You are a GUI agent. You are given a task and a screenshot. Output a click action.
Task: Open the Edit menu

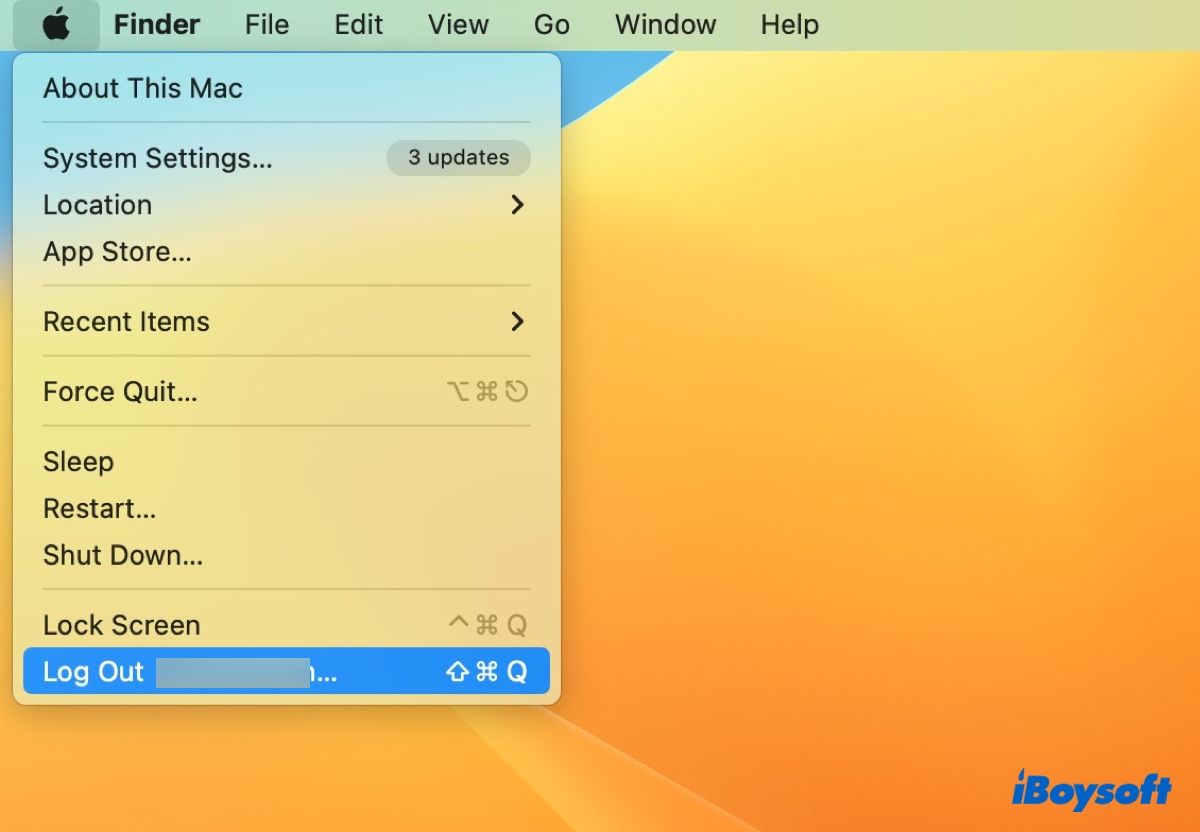[359, 25]
